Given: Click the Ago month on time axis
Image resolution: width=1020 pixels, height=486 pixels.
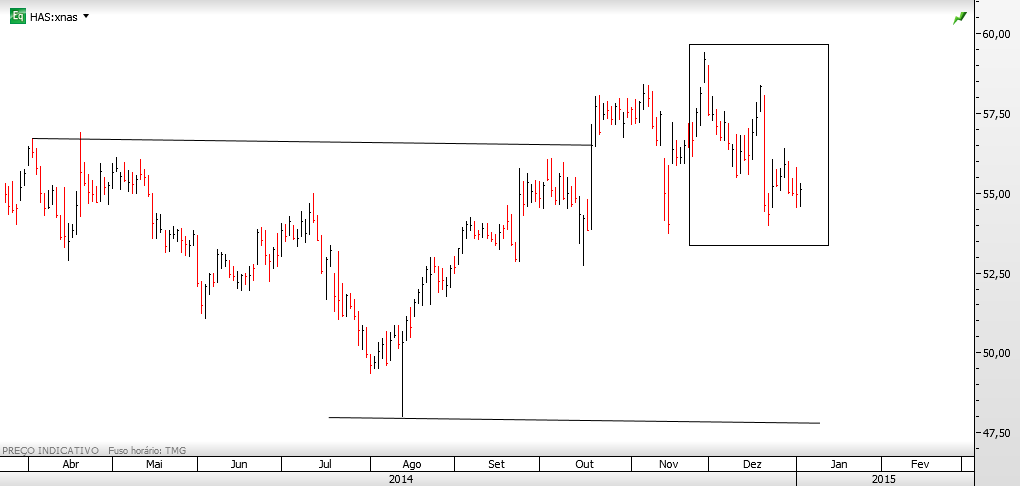Looking at the screenshot, I should coord(412,464).
